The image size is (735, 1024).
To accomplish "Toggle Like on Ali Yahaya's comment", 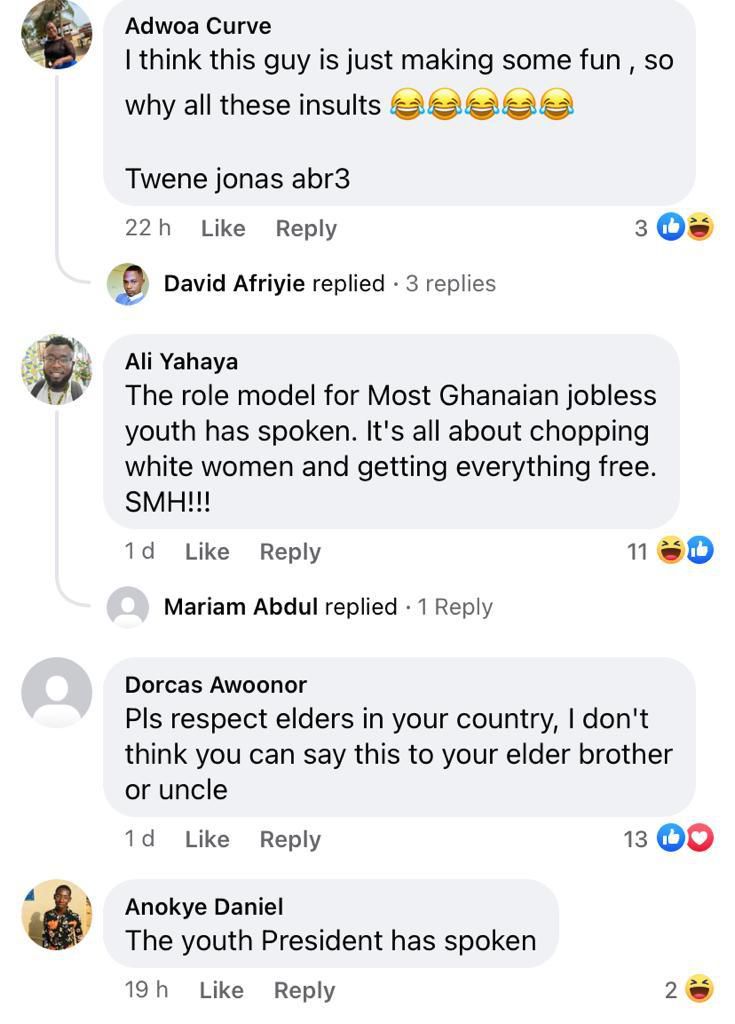I will (207, 551).
